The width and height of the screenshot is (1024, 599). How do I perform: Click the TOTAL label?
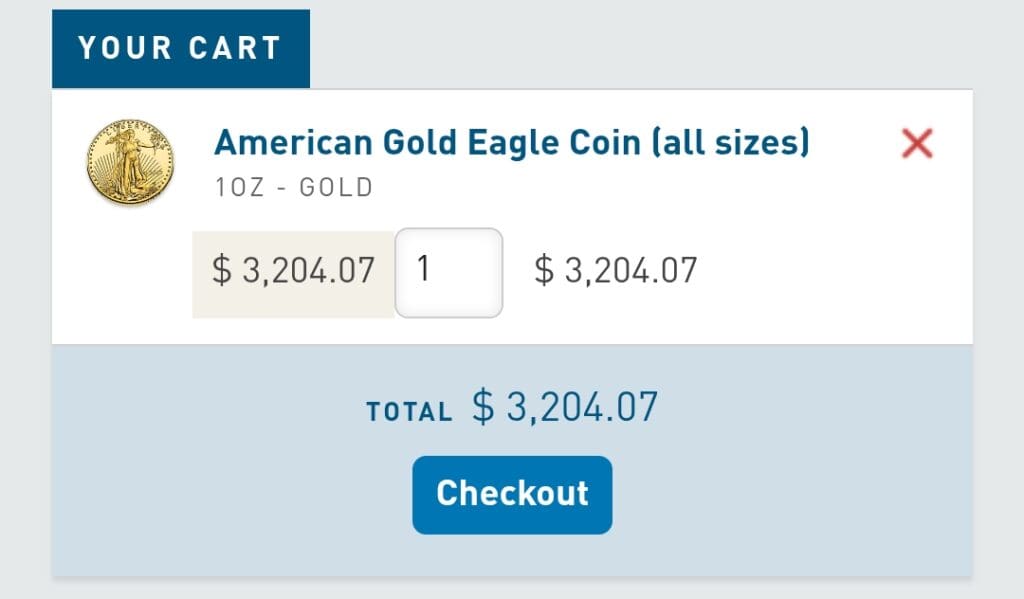click(x=409, y=411)
